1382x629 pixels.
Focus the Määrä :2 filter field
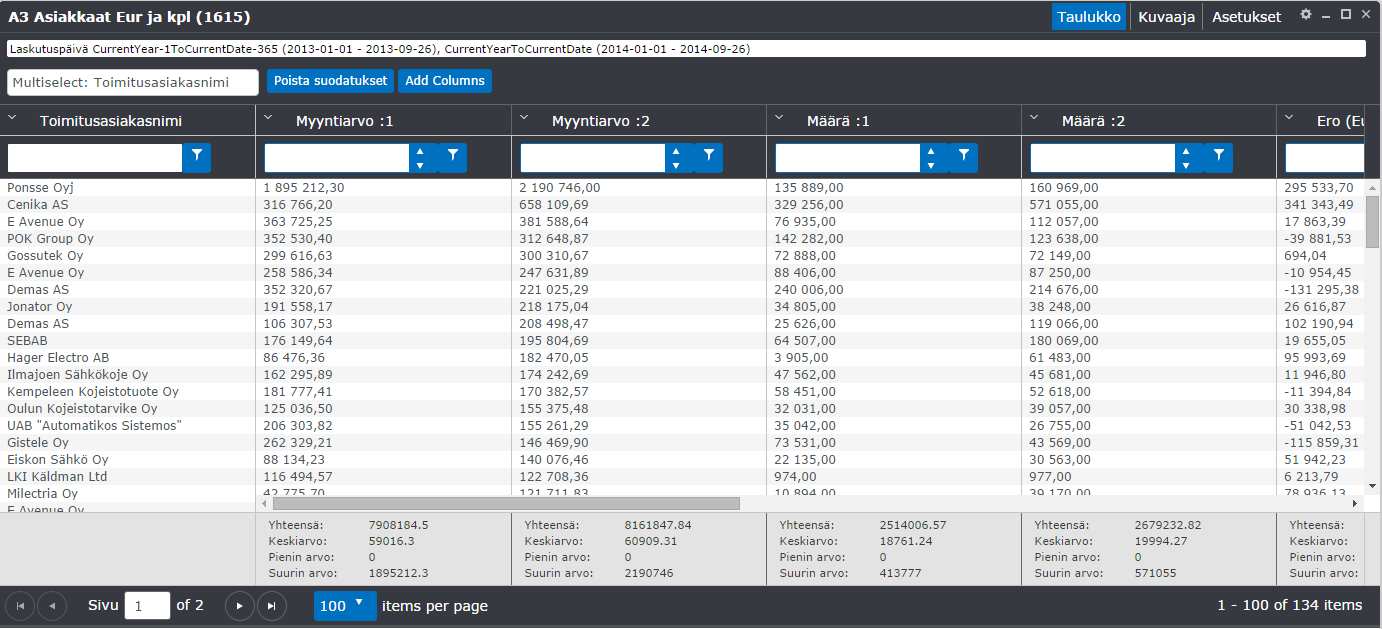click(1103, 157)
